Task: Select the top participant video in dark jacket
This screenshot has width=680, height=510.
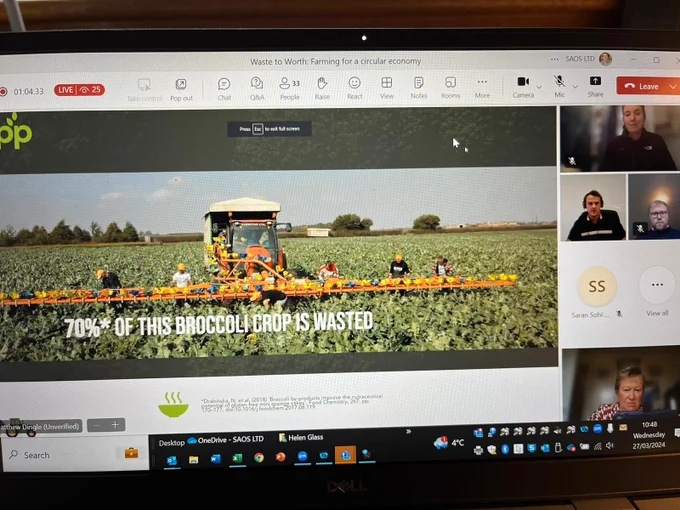Action: pos(619,138)
